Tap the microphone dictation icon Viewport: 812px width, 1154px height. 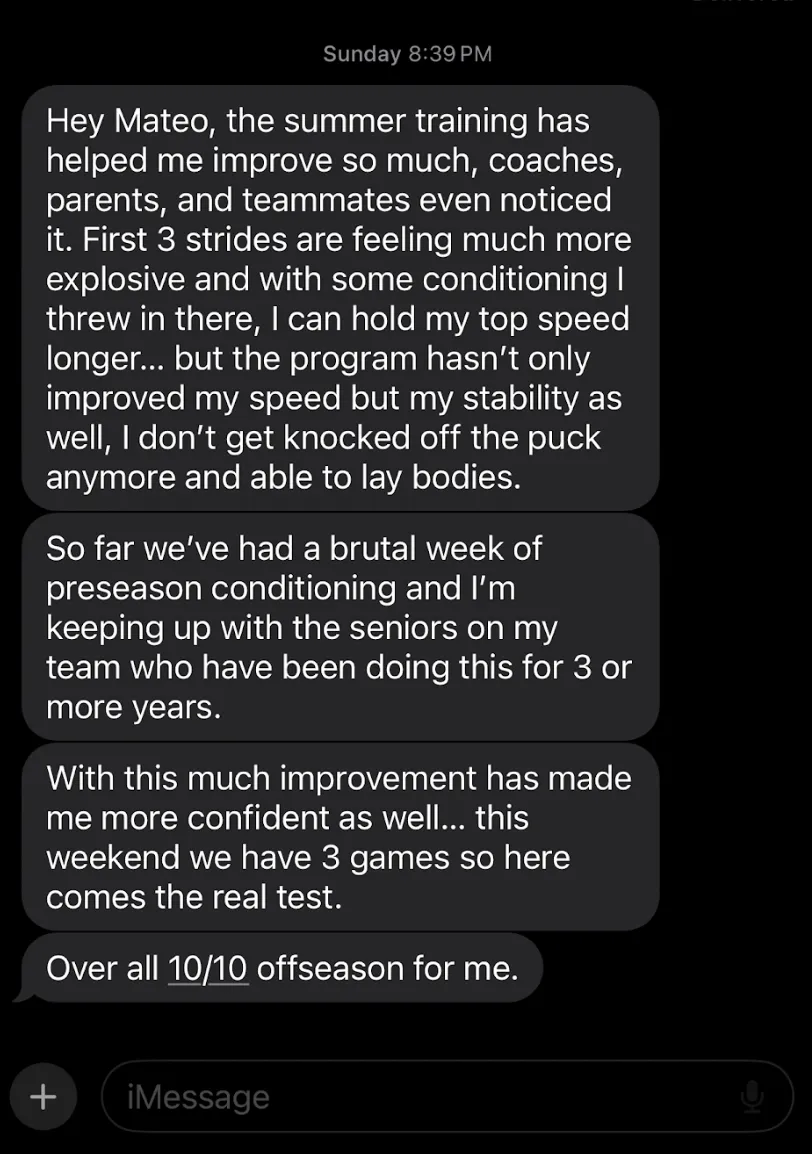tap(752, 1097)
